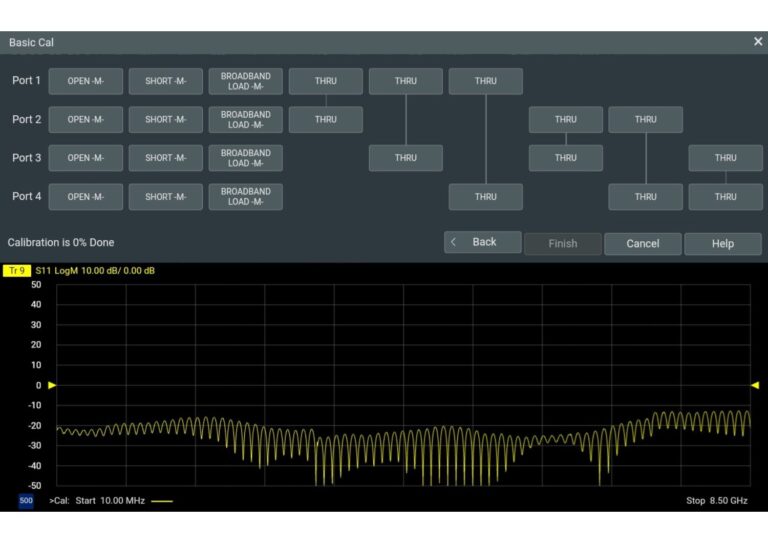Click the yellow trace line legend
Viewport: 768px width, 543px height.
point(162,501)
